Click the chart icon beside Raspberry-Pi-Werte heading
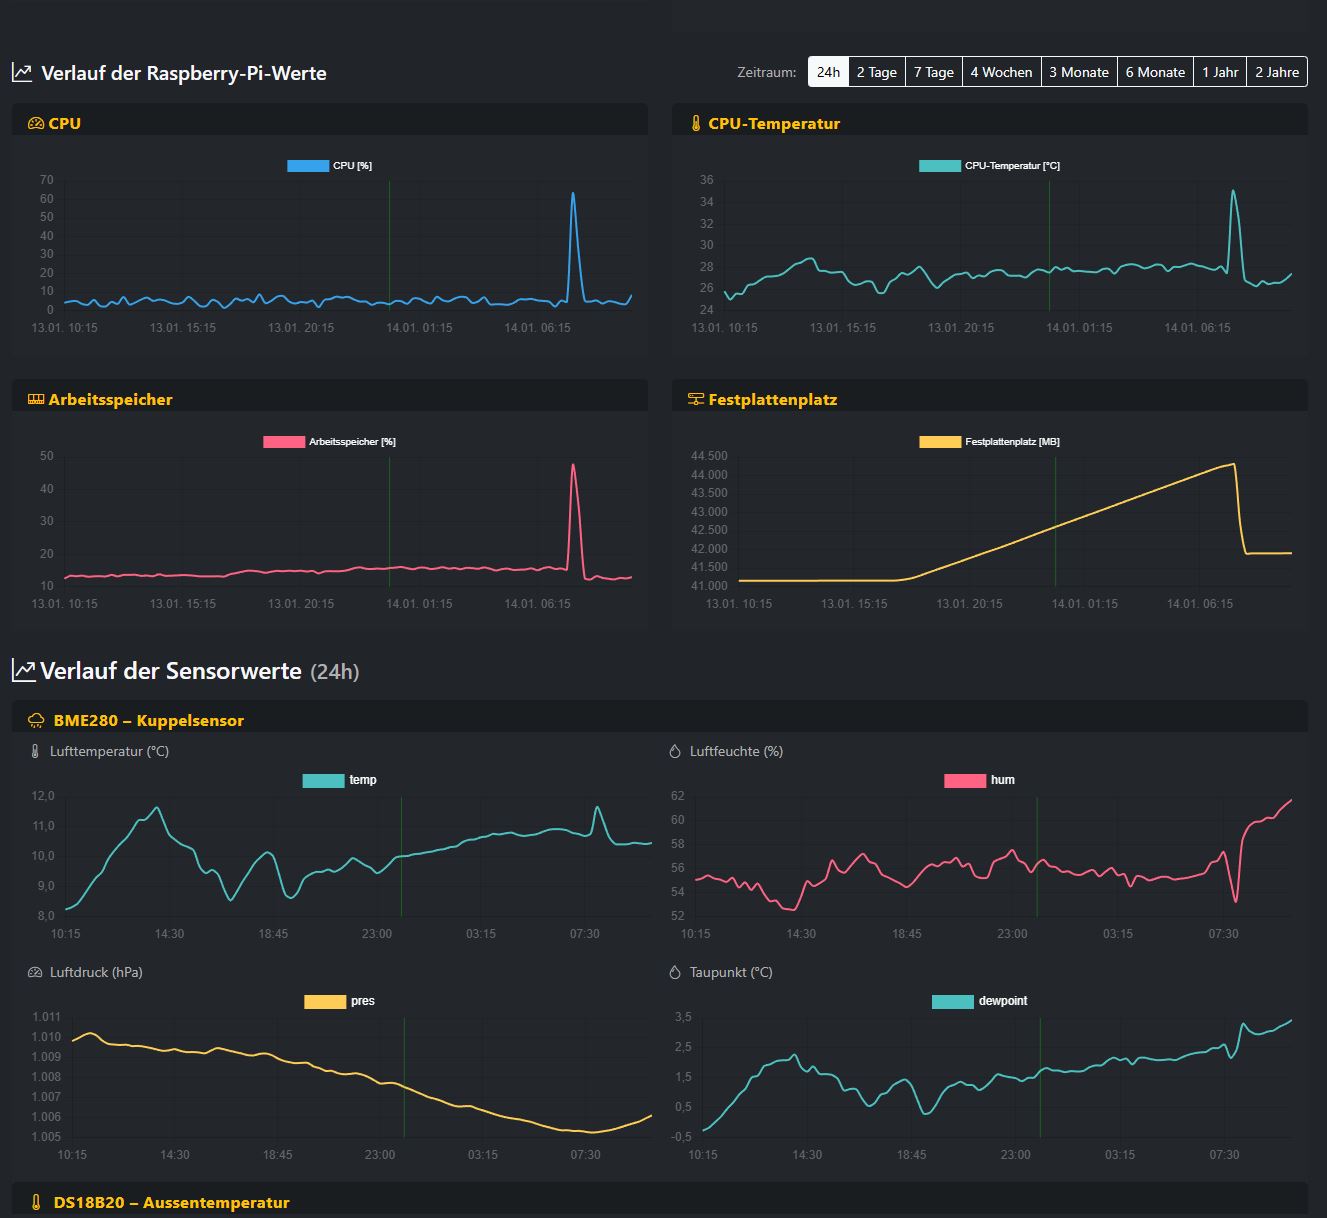Image resolution: width=1327 pixels, height=1218 pixels. tap(22, 73)
